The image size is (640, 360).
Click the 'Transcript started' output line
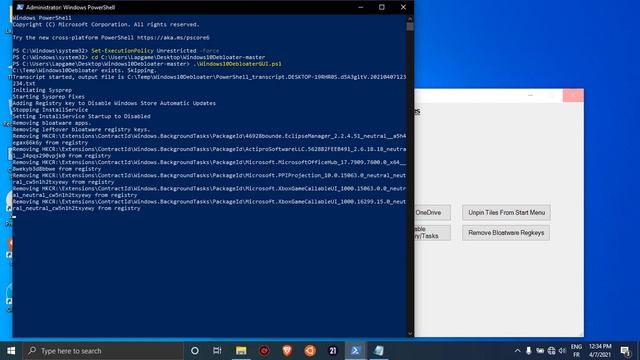(x=209, y=80)
